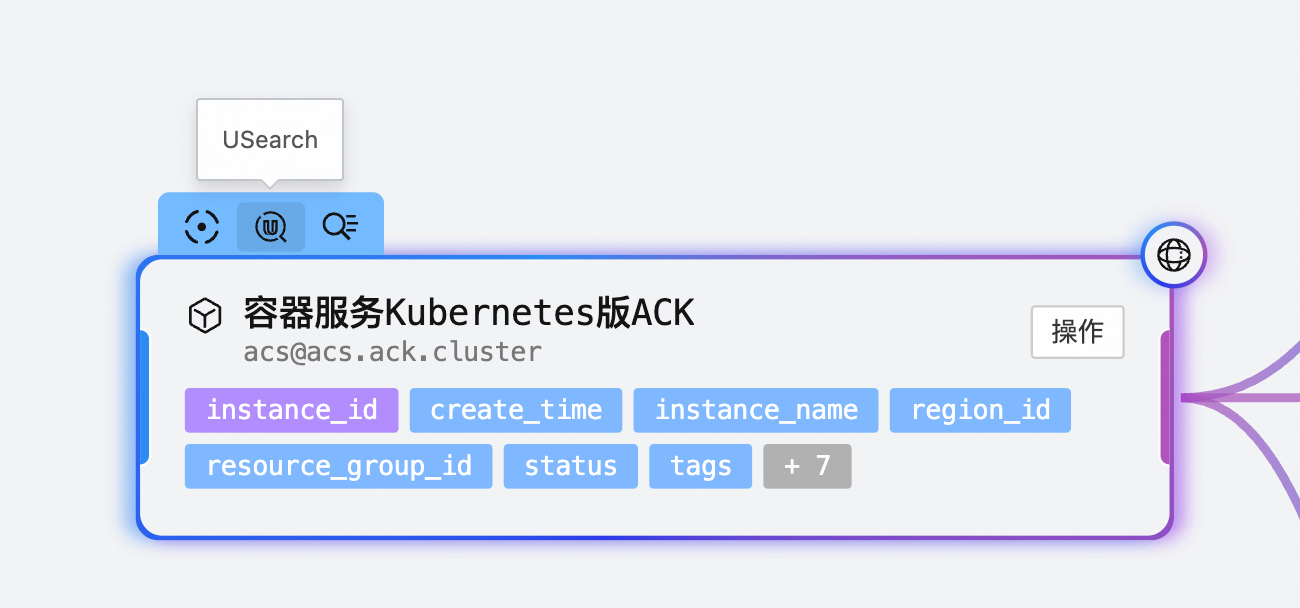Screen dimensions: 1300x608
Task: Click the search list icon in the toolbar
Action: [340, 227]
